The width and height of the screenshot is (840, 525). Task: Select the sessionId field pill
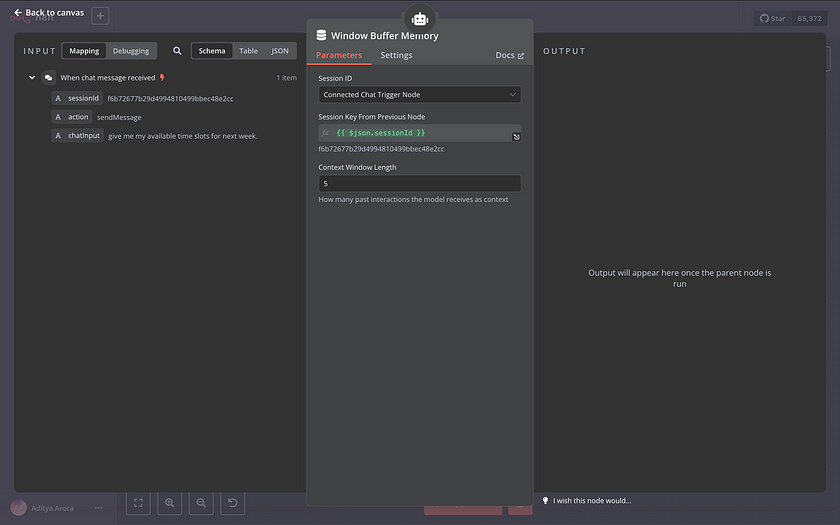click(77, 99)
